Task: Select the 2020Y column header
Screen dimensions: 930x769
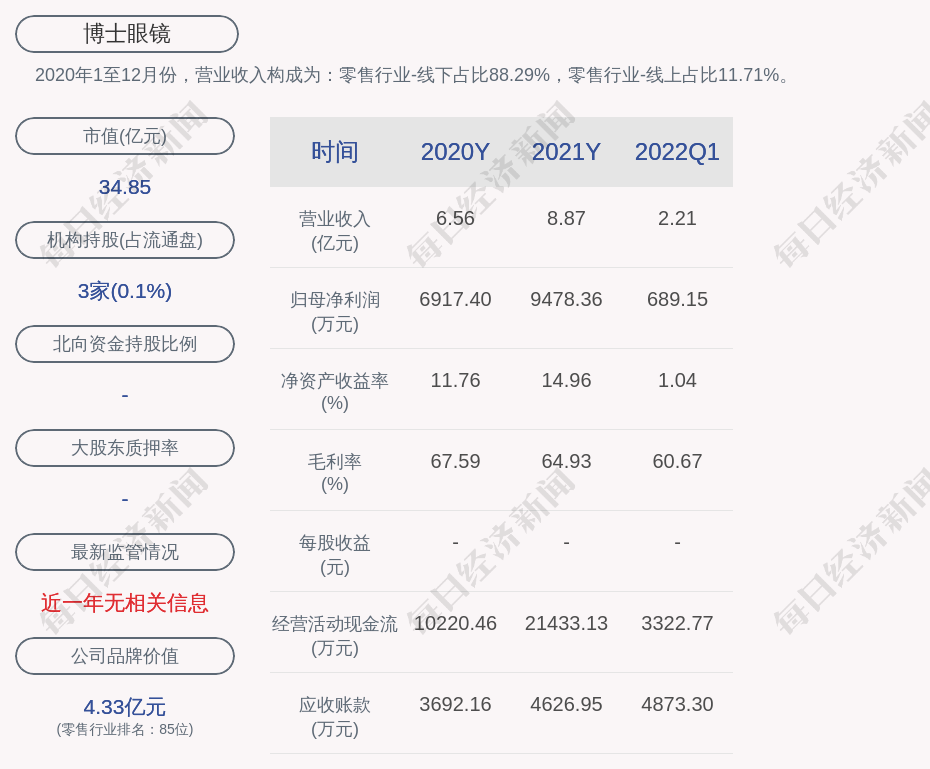Action: pos(455,152)
